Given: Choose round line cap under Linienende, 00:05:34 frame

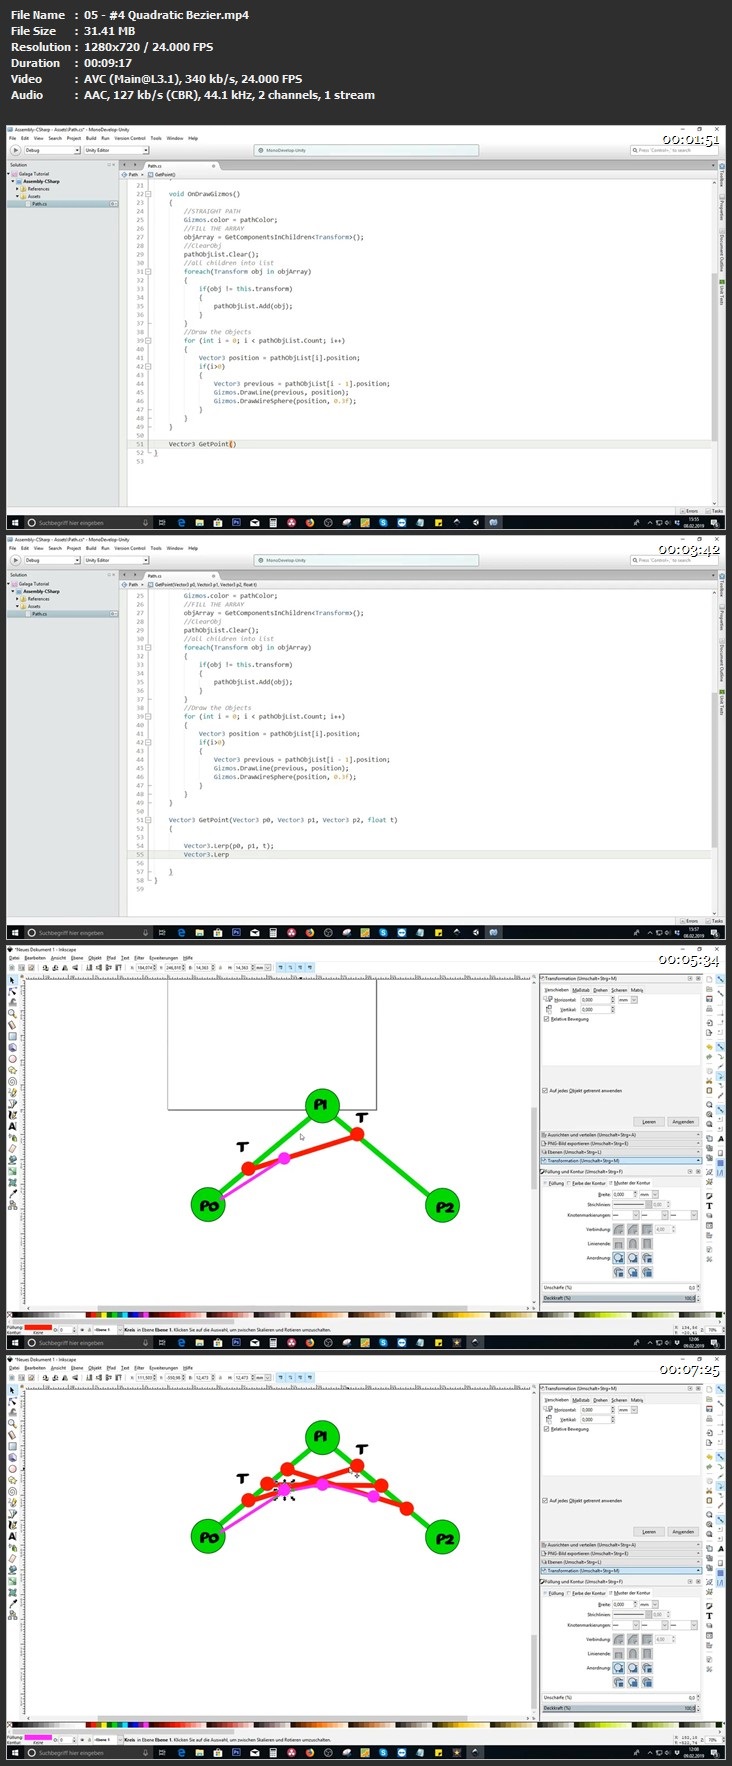Looking at the screenshot, I should click(633, 1244).
